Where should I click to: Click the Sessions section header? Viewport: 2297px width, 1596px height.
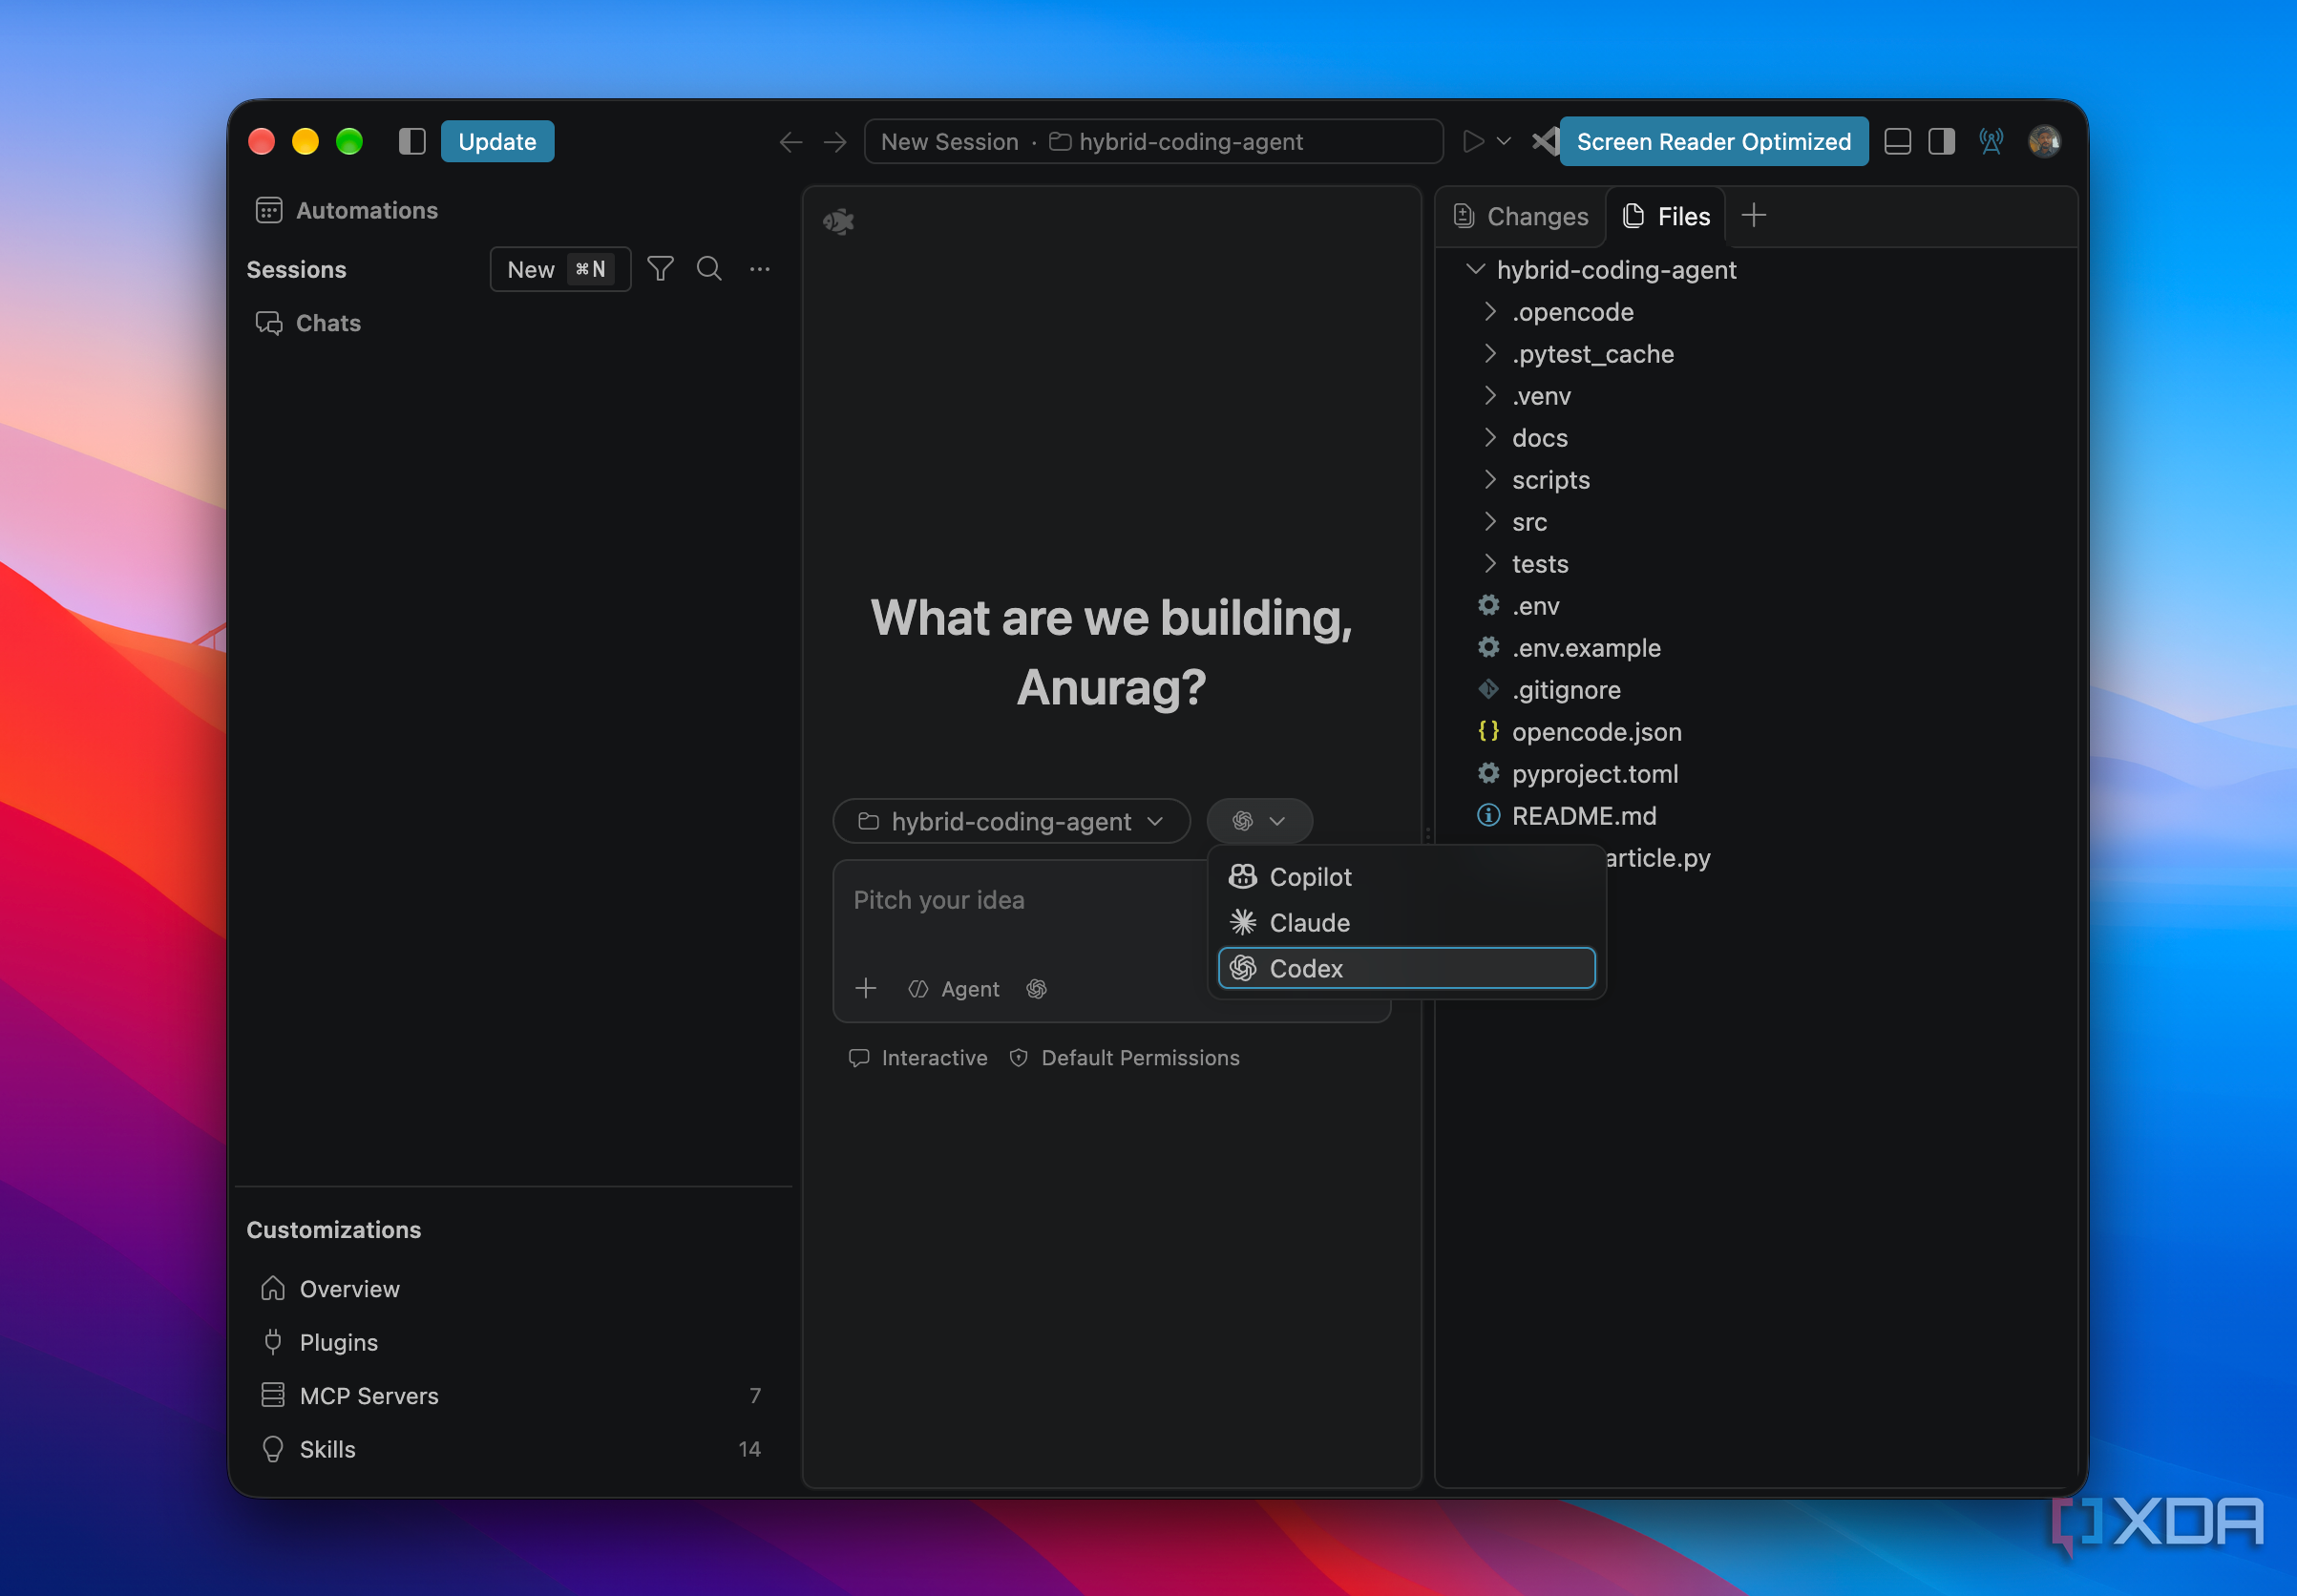(296, 270)
